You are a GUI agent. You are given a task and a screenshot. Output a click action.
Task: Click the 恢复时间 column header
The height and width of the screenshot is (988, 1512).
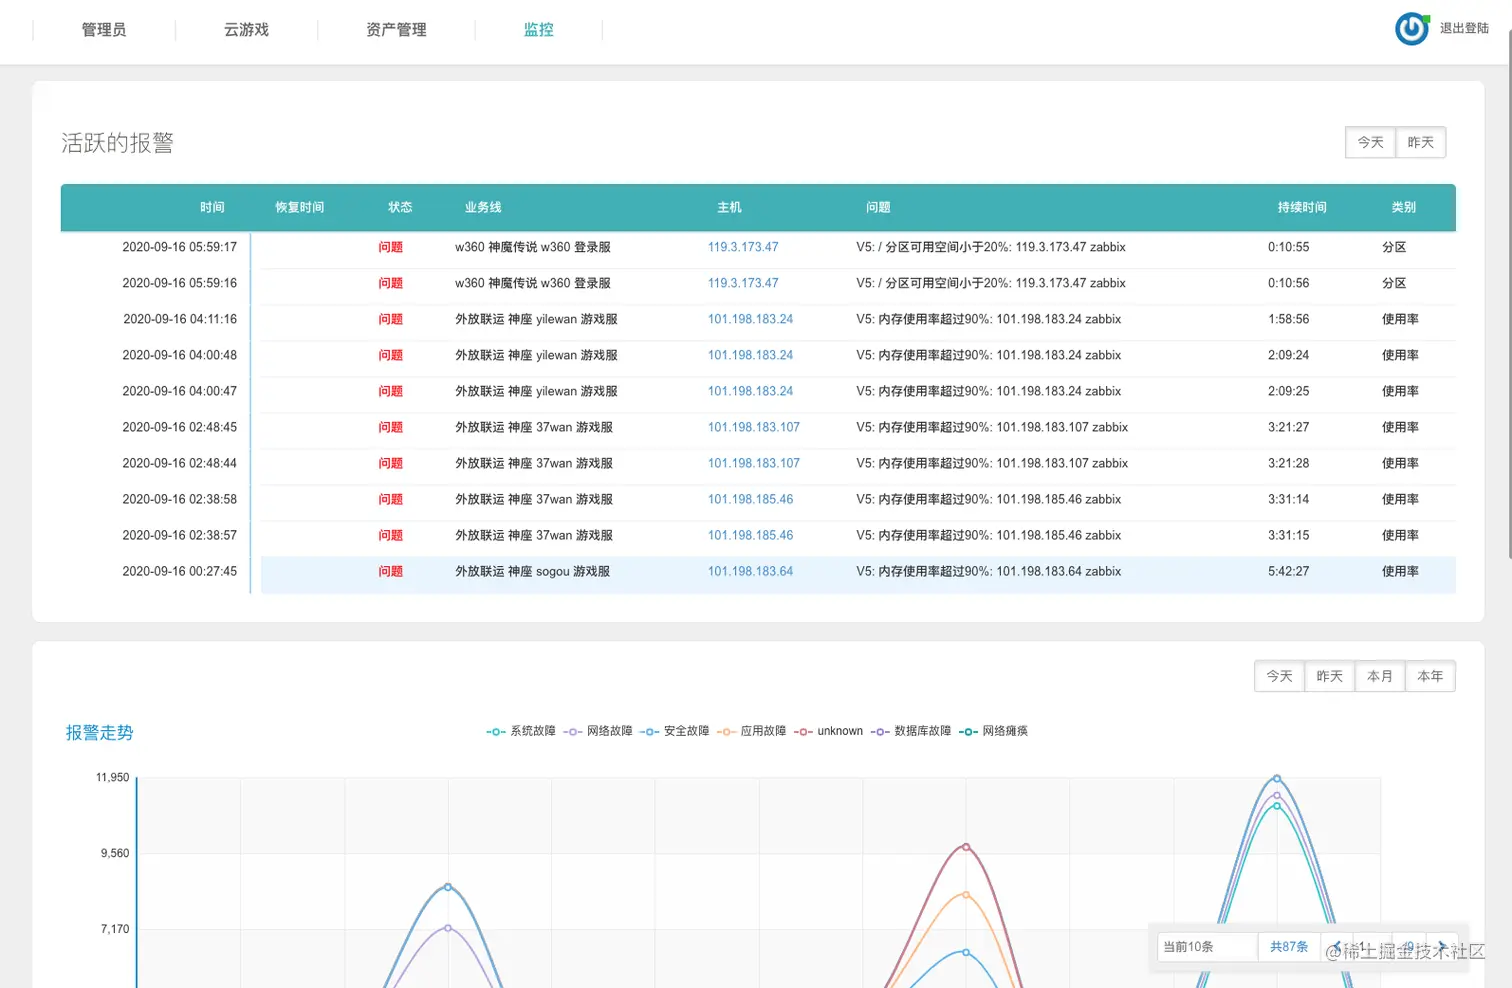(x=300, y=207)
